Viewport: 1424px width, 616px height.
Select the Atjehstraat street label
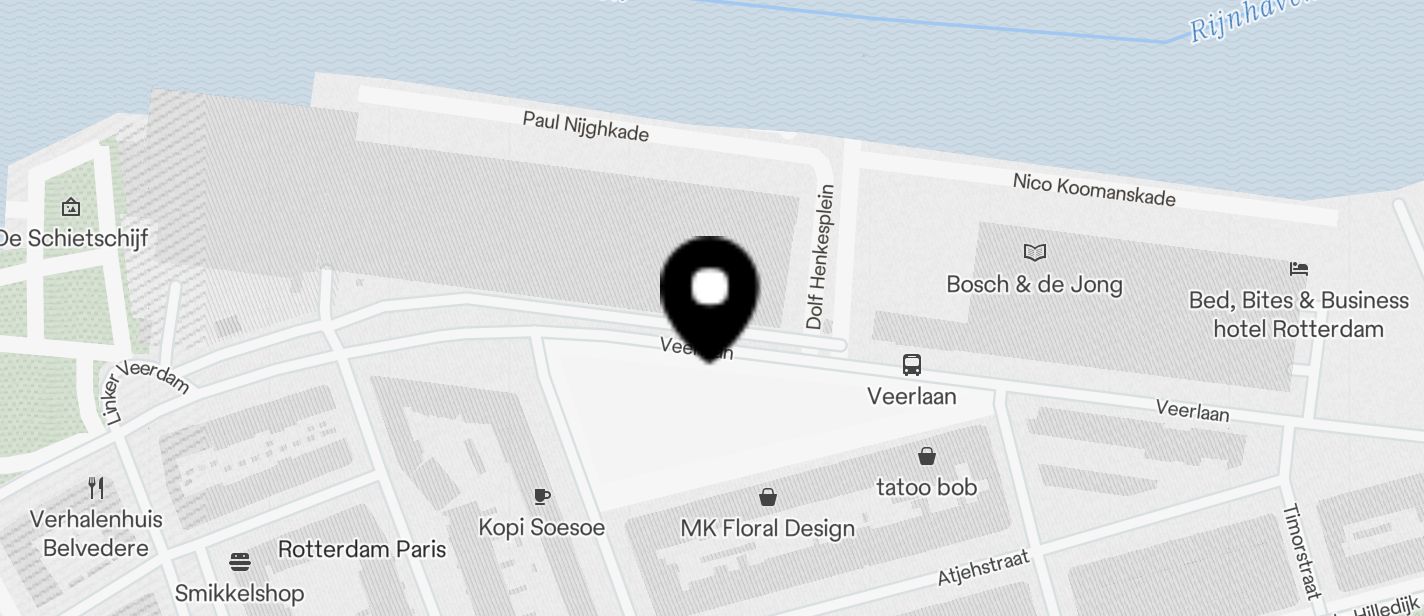coord(983,568)
